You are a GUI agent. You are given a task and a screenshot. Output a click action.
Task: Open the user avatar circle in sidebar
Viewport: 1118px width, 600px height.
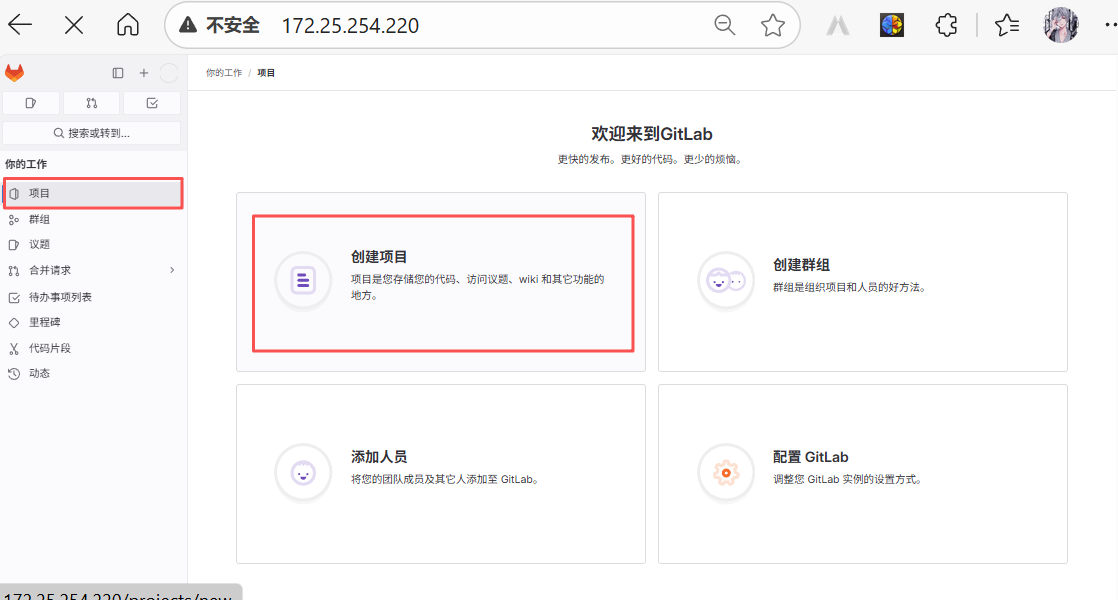click(169, 73)
